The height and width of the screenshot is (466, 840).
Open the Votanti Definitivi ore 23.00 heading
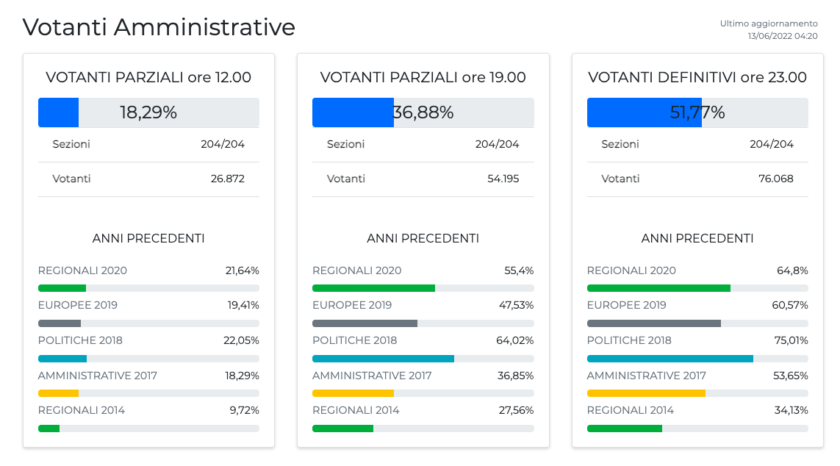point(697,77)
